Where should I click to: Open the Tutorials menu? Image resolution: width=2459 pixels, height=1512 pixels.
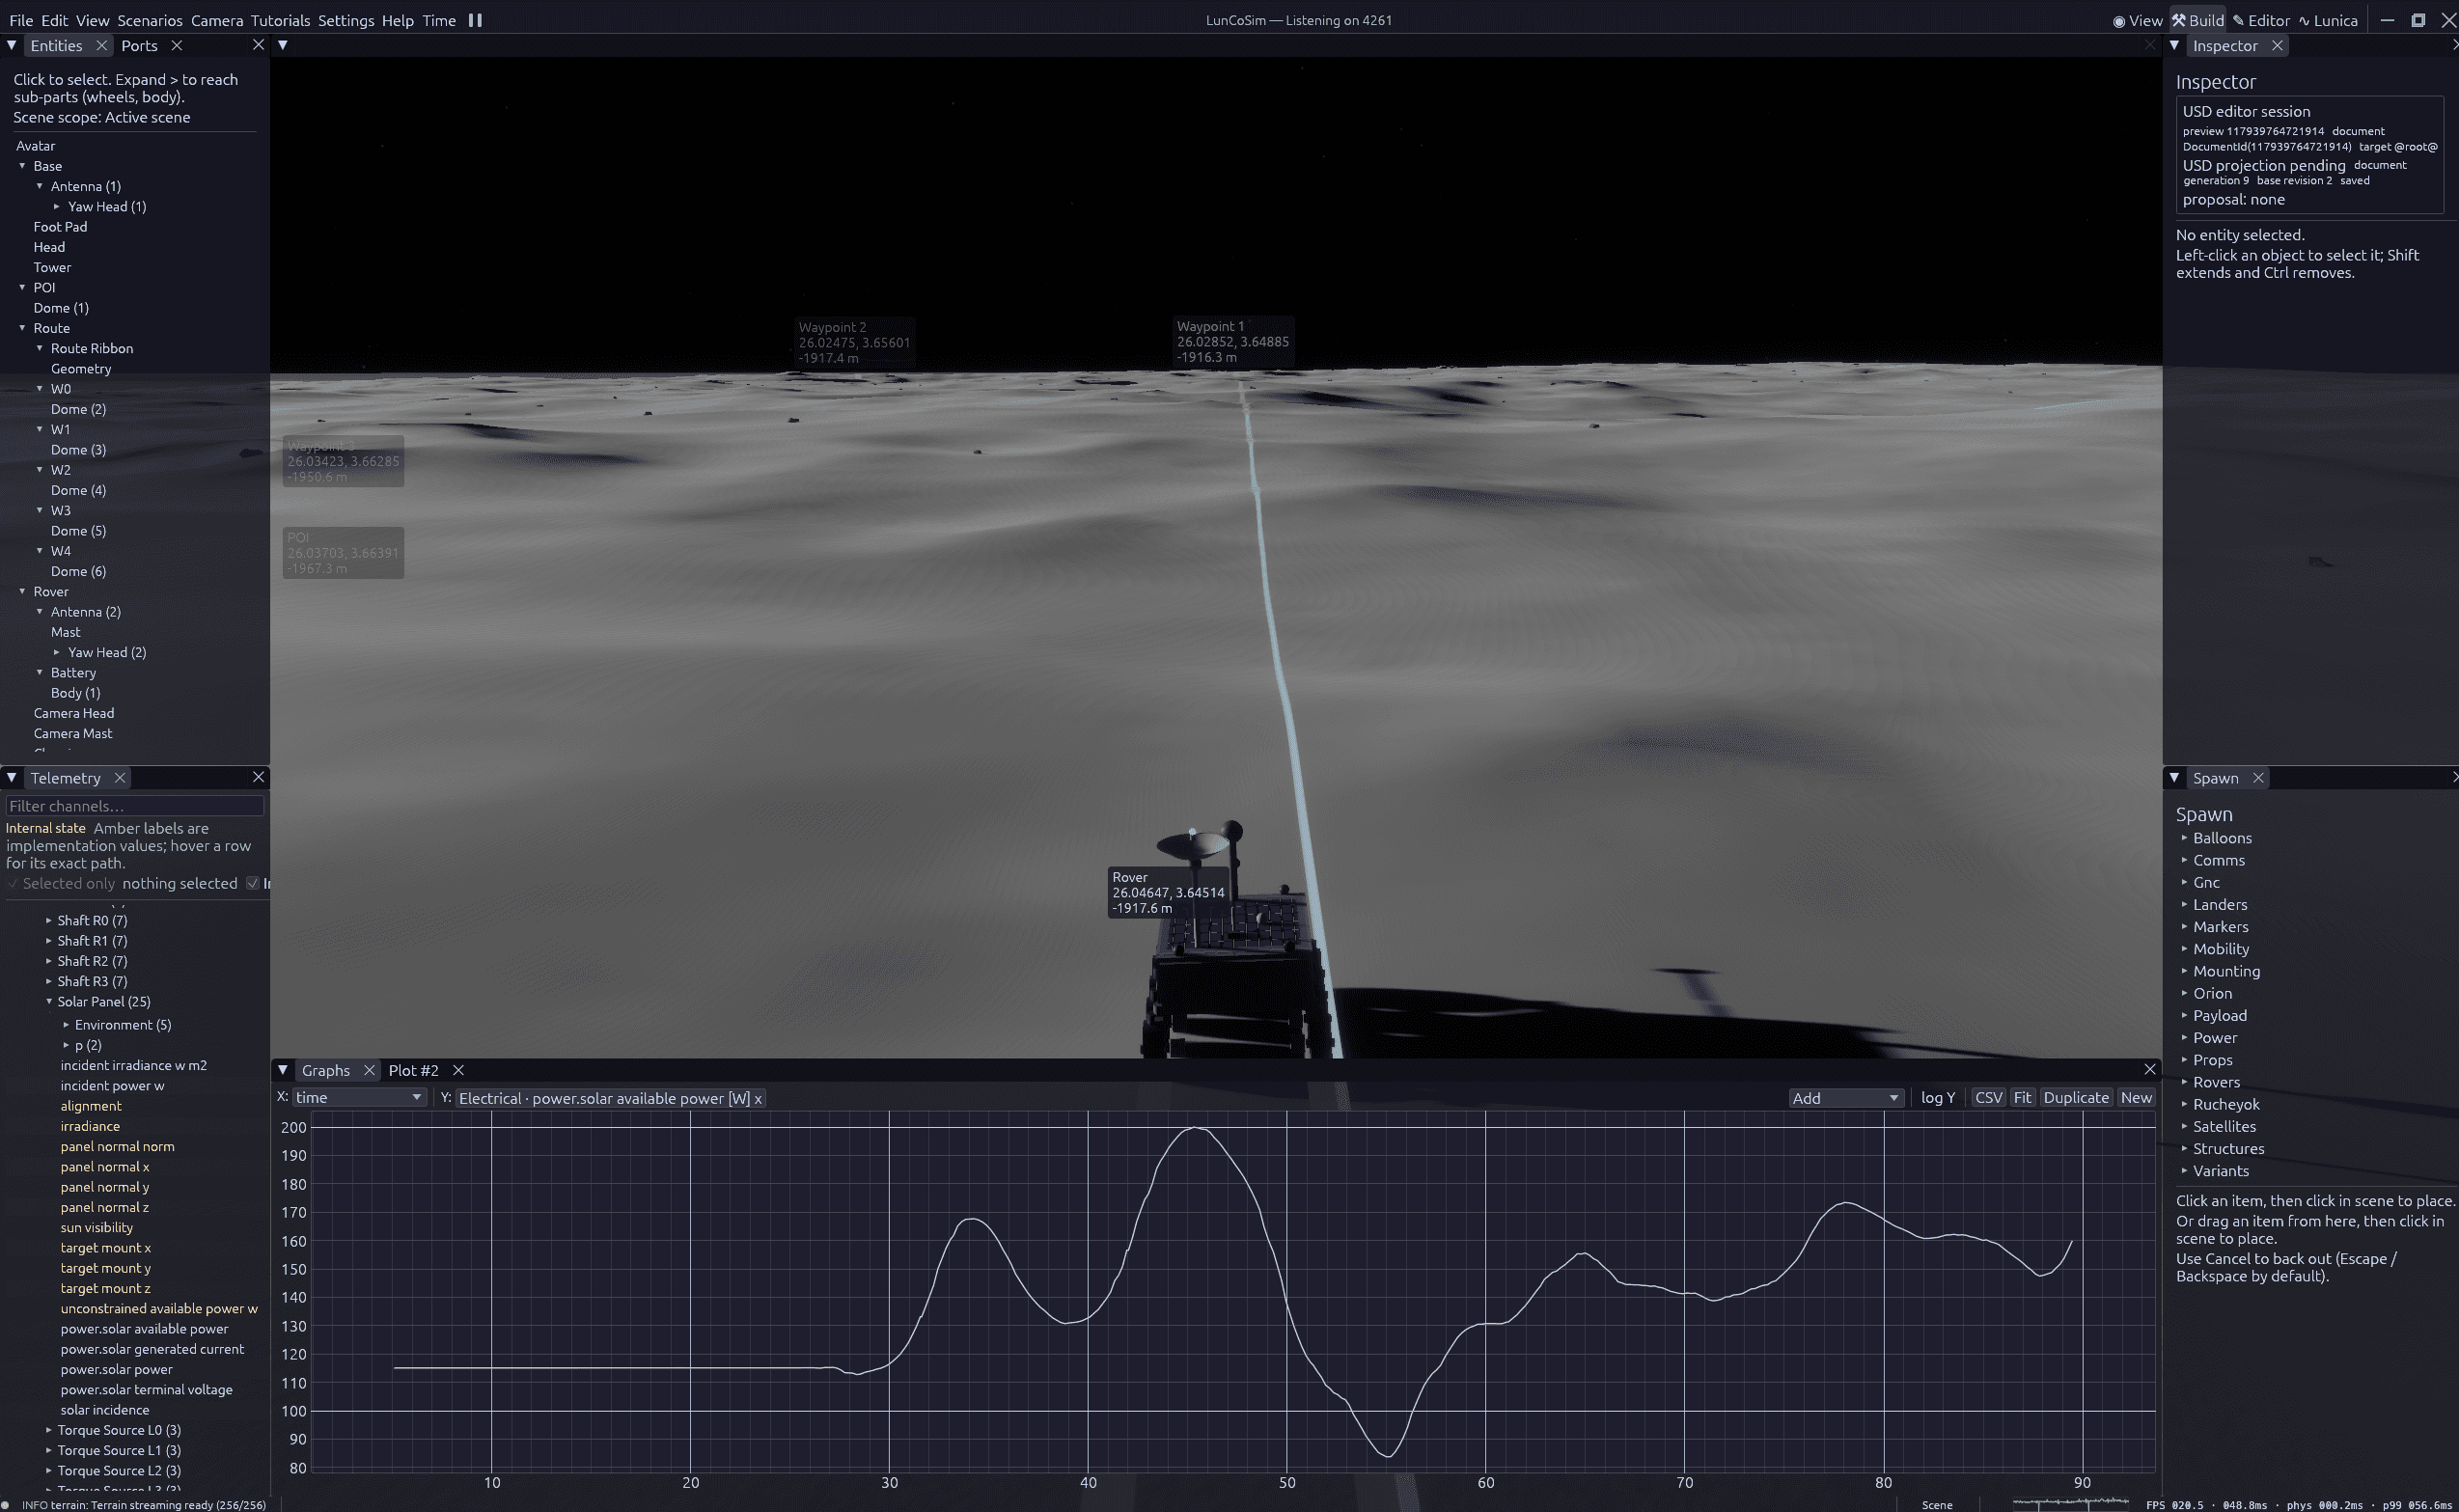click(280, 20)
